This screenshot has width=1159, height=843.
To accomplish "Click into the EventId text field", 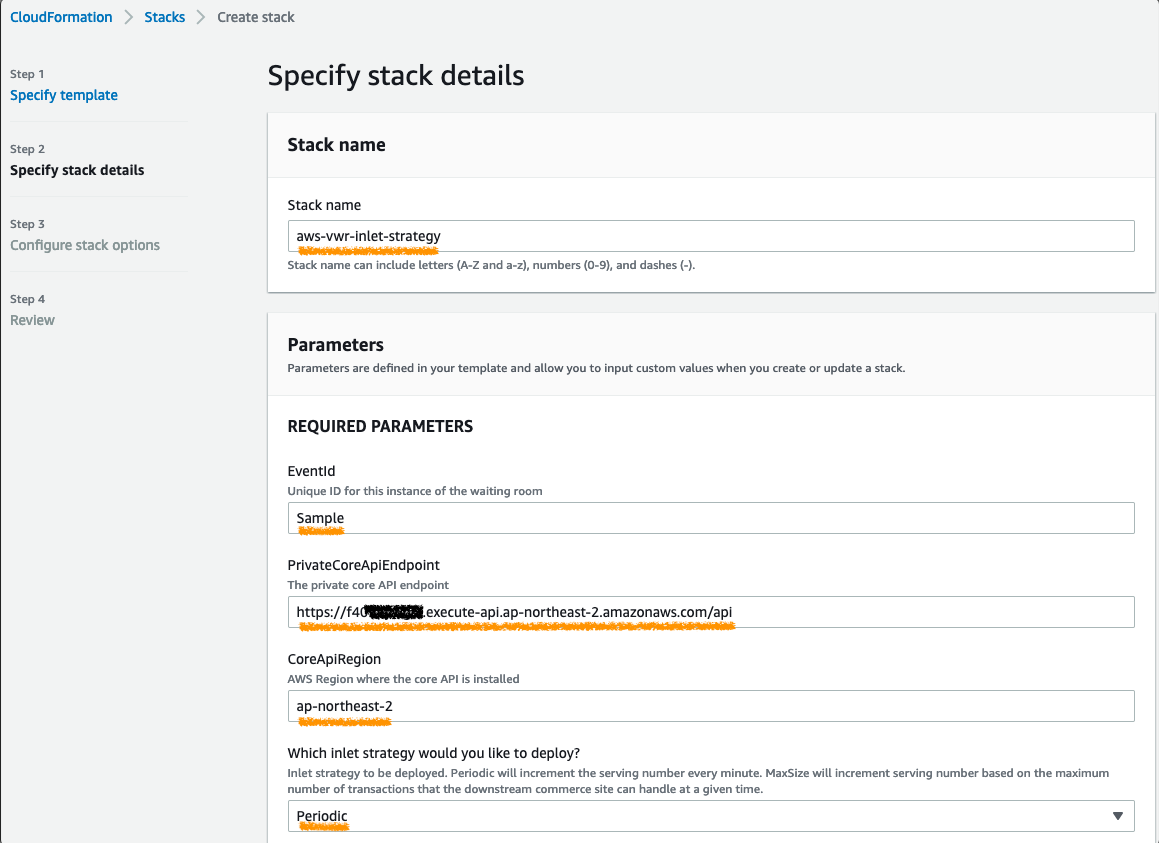I will coord(710,518).
